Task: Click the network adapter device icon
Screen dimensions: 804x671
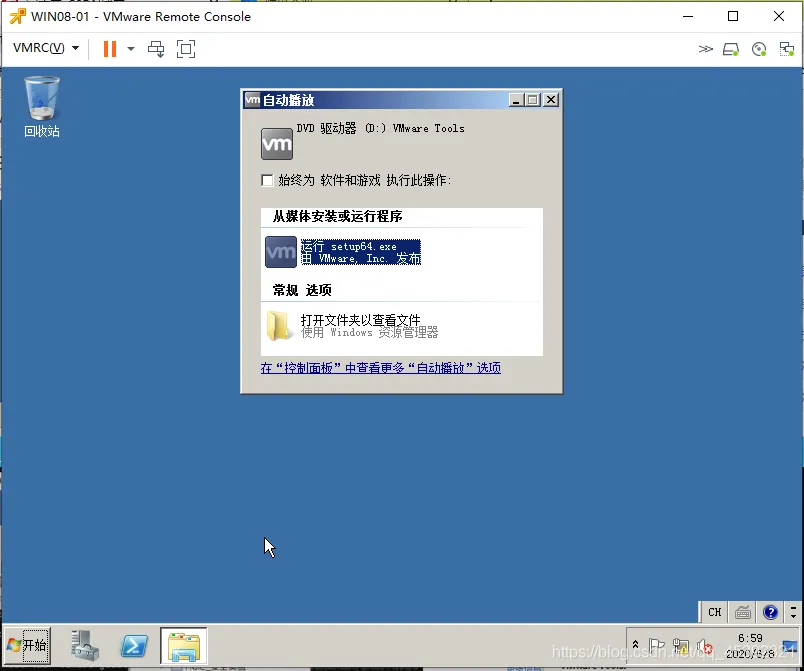Action: [x=787, y=49]
